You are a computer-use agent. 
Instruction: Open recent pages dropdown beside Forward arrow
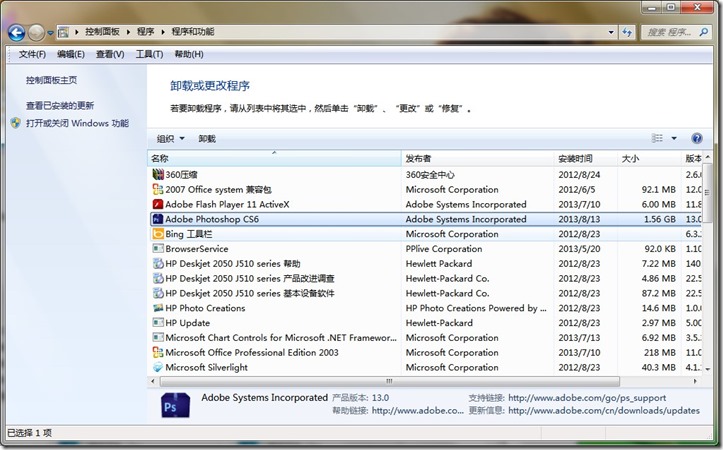pyautogui.click(x=50, y=33)
